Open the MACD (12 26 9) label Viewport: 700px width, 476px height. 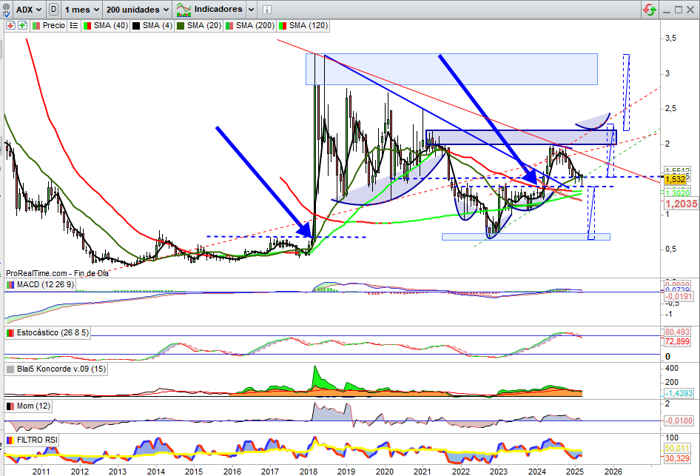[45, 284]
